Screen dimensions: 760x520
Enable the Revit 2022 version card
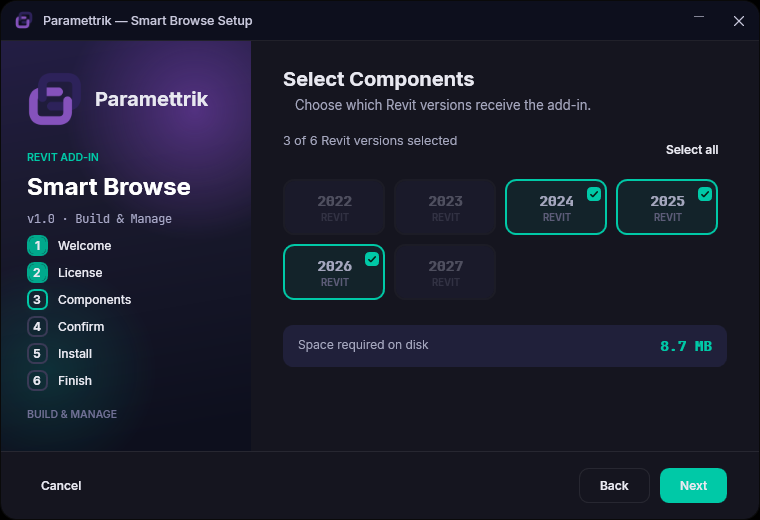coord(334,207)
